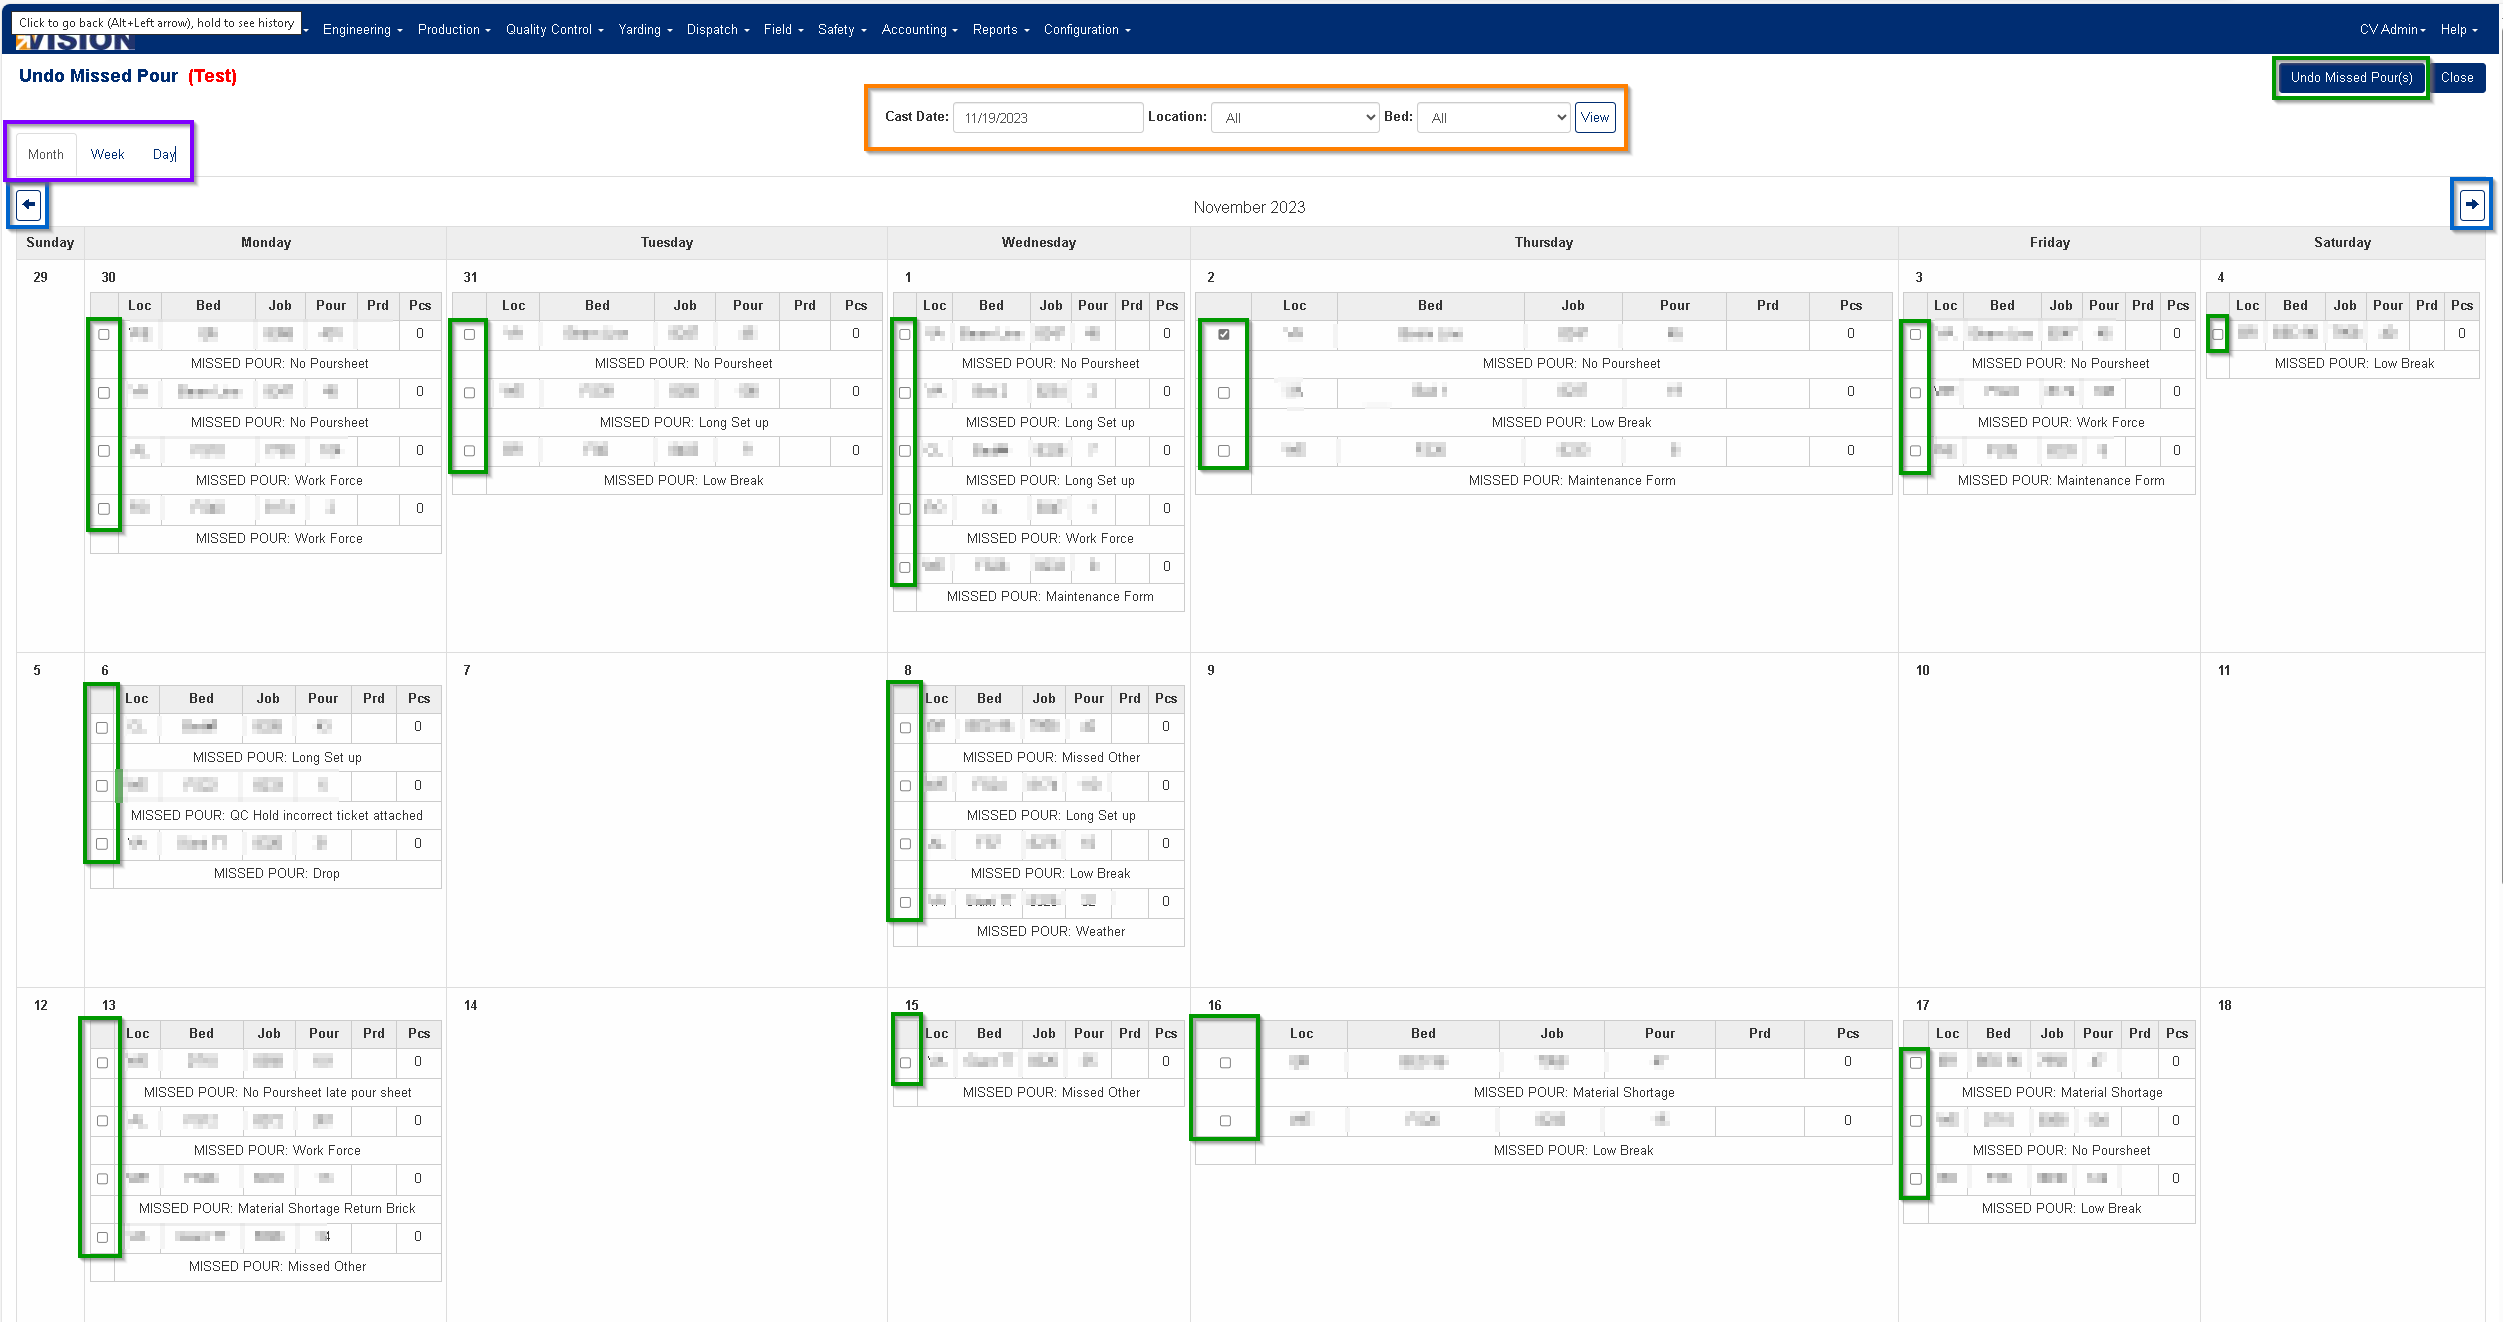
Task: Expand the Location dropdown
Action: point(1295,118)
